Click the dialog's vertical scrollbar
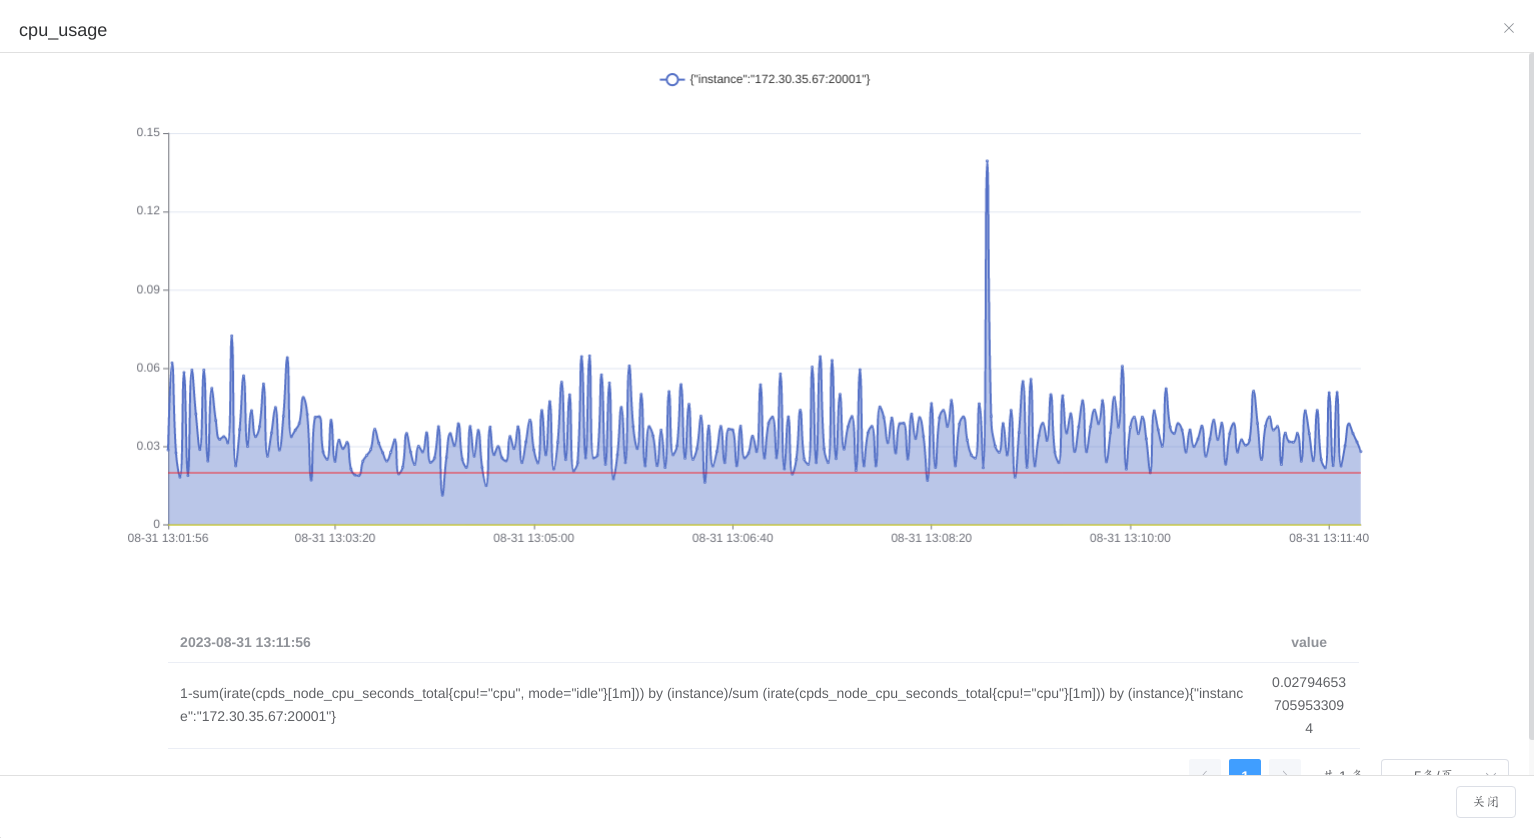Screen dimensions: 1534x838 pos(1530,400)
